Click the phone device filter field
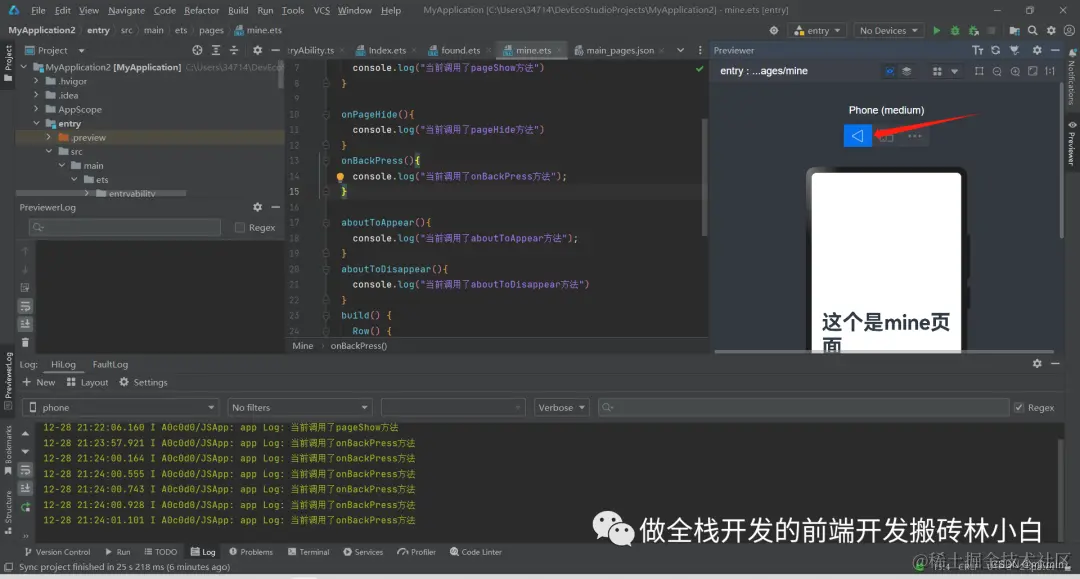The image size is (1080, 579). [x=120, y=407]
